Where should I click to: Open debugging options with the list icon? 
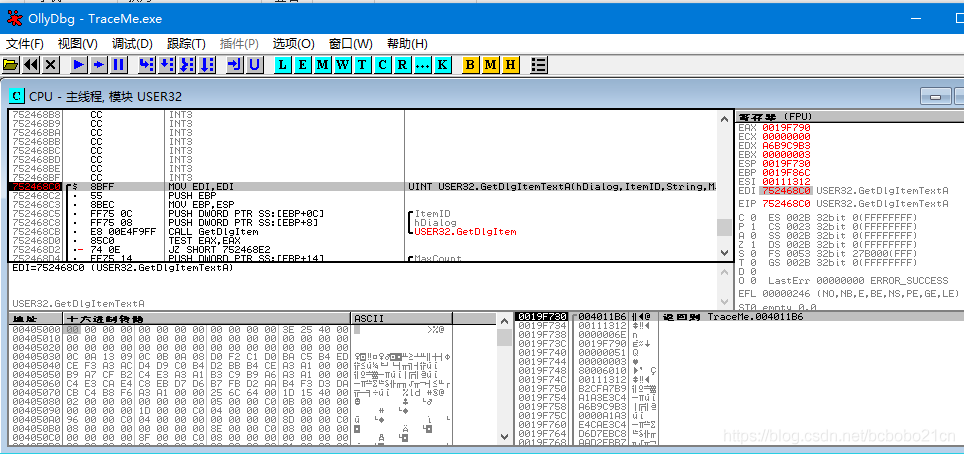coord(539,65)
